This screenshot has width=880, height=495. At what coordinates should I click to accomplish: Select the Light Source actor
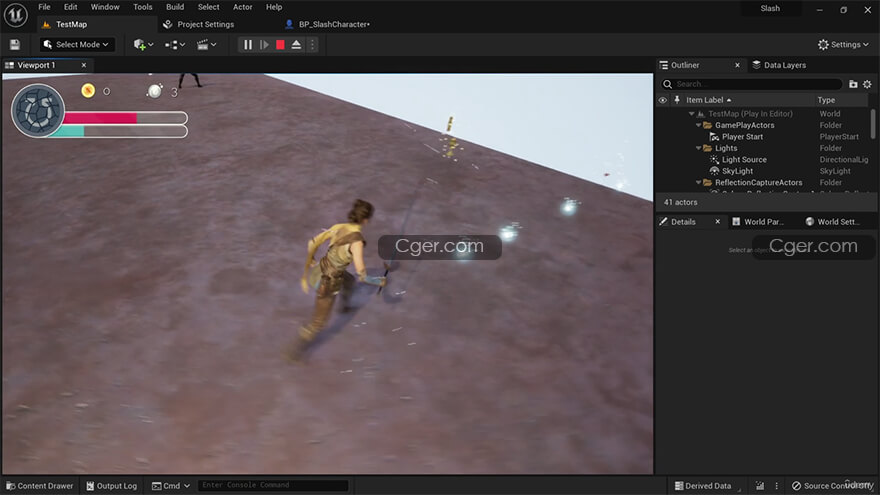pos(744,159)
